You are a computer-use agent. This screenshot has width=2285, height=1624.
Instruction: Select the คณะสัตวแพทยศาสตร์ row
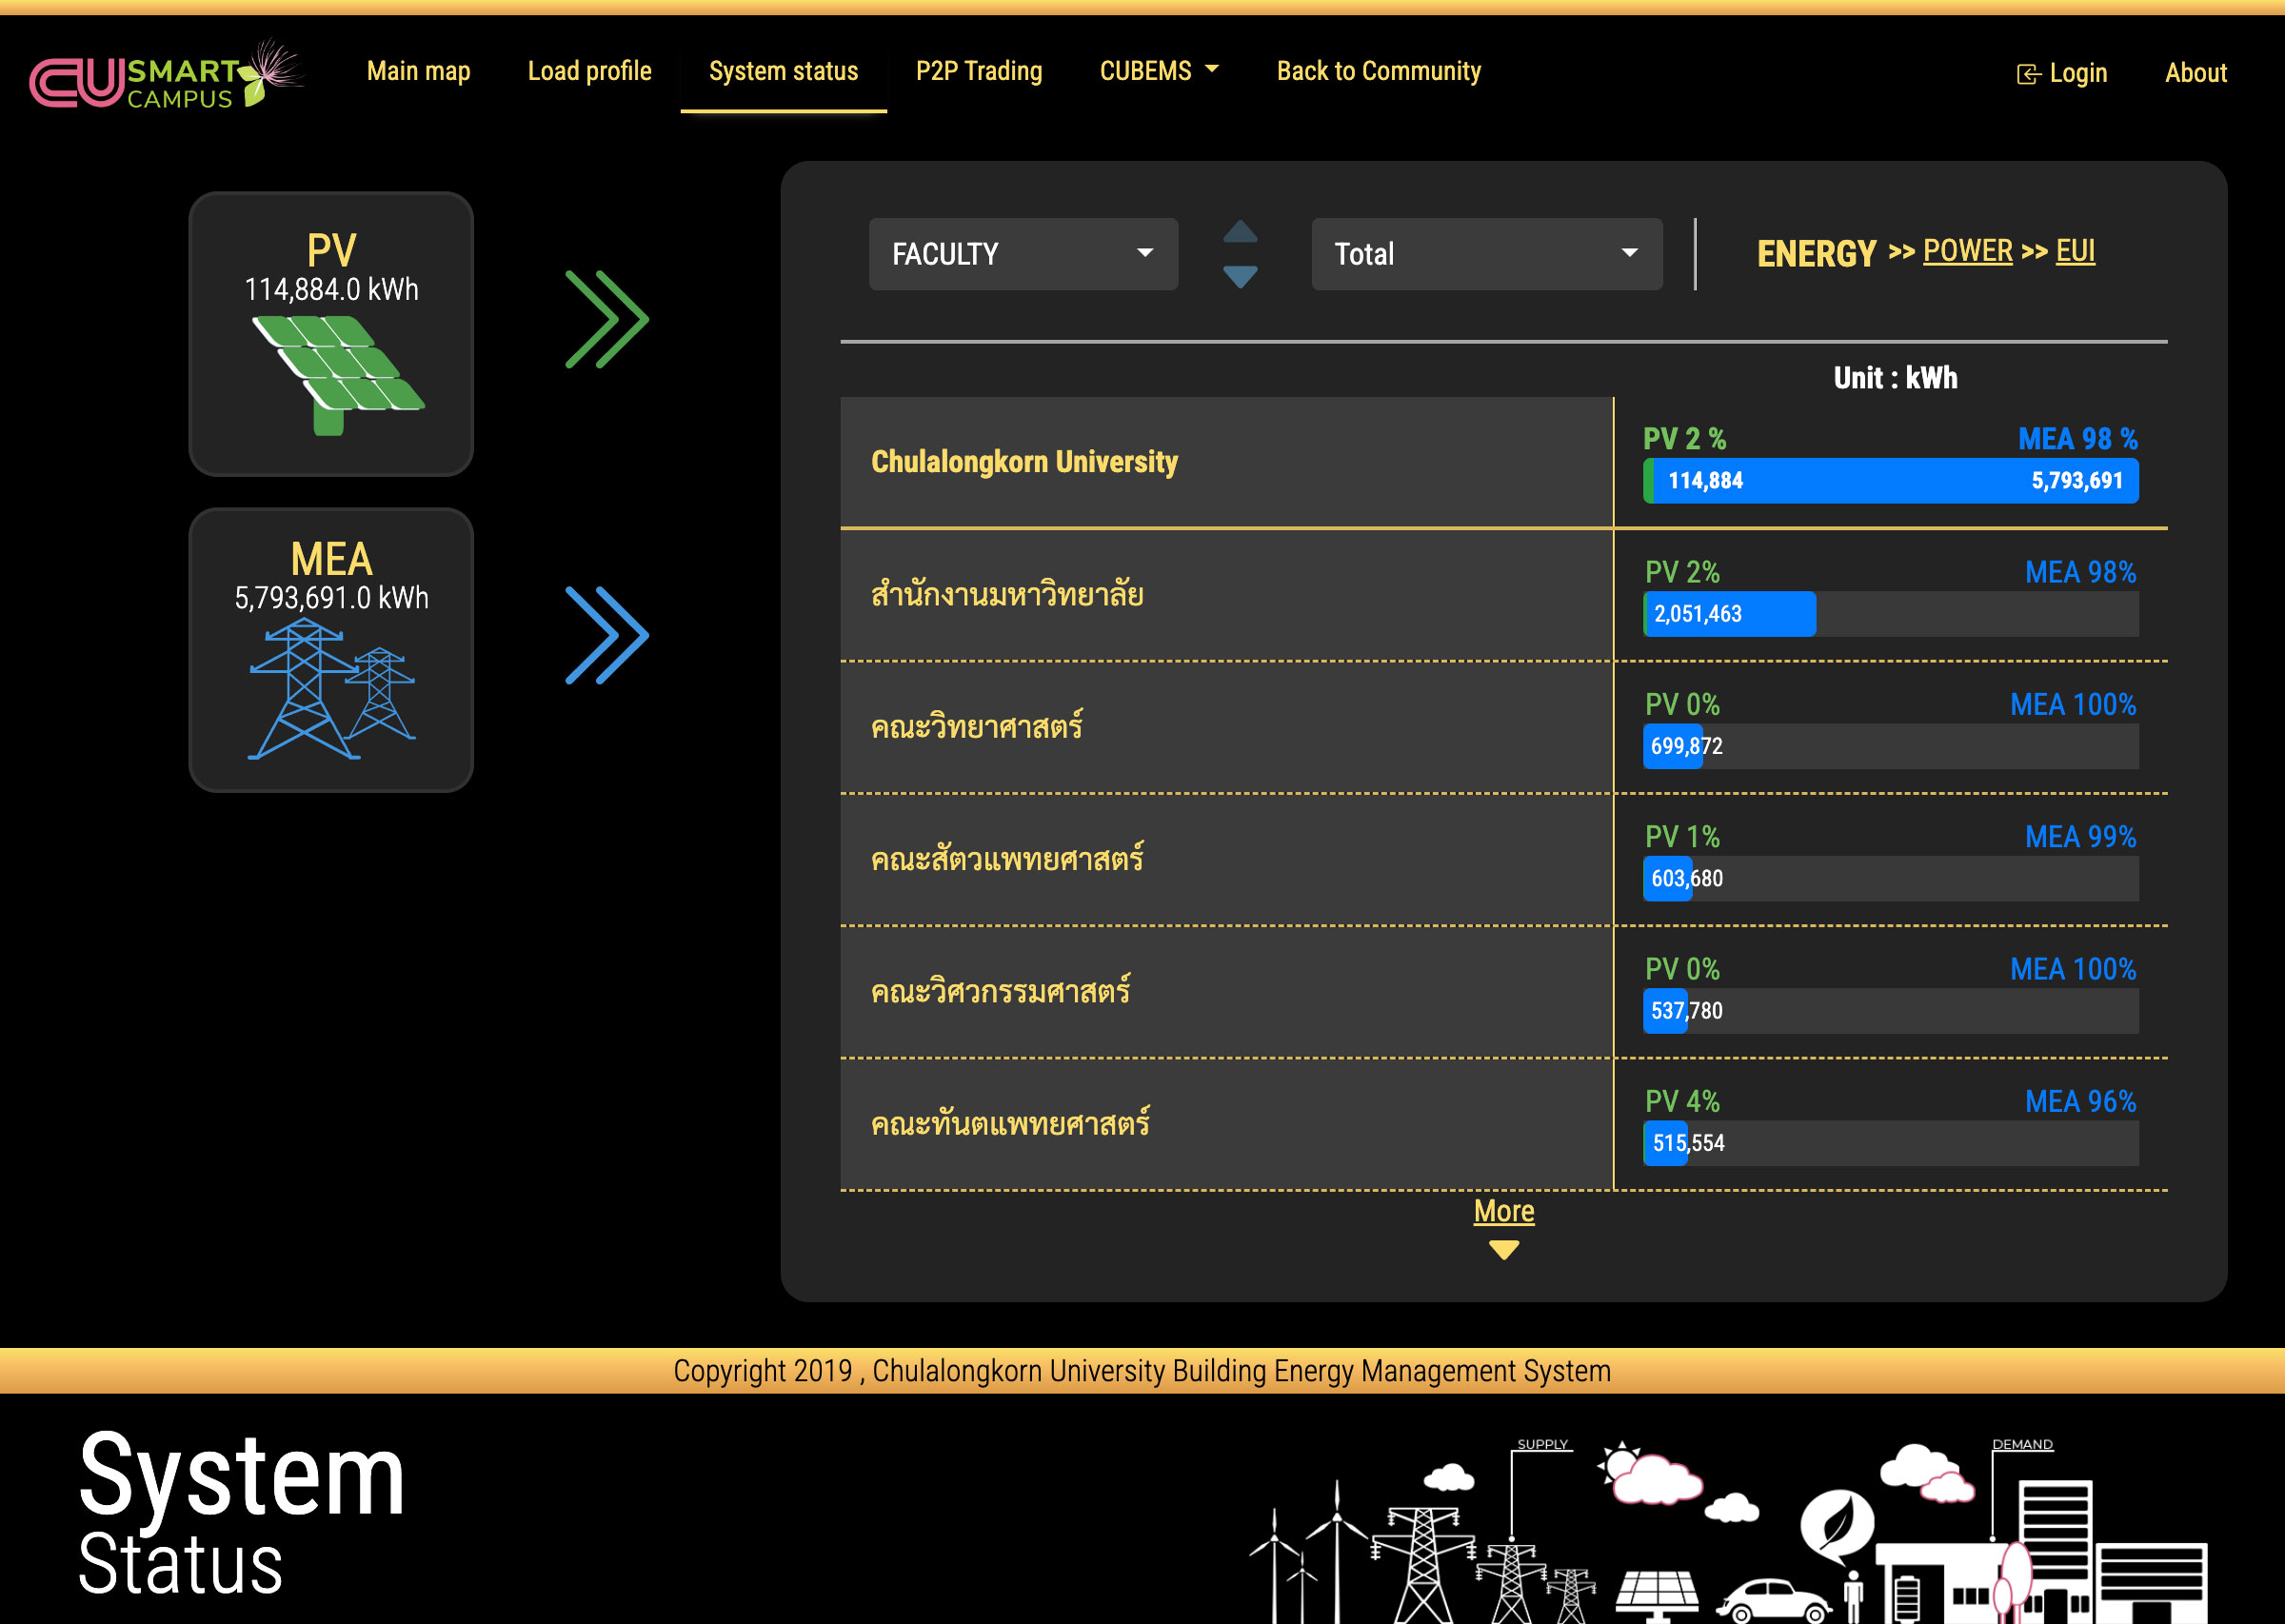tap(1503, 860)
